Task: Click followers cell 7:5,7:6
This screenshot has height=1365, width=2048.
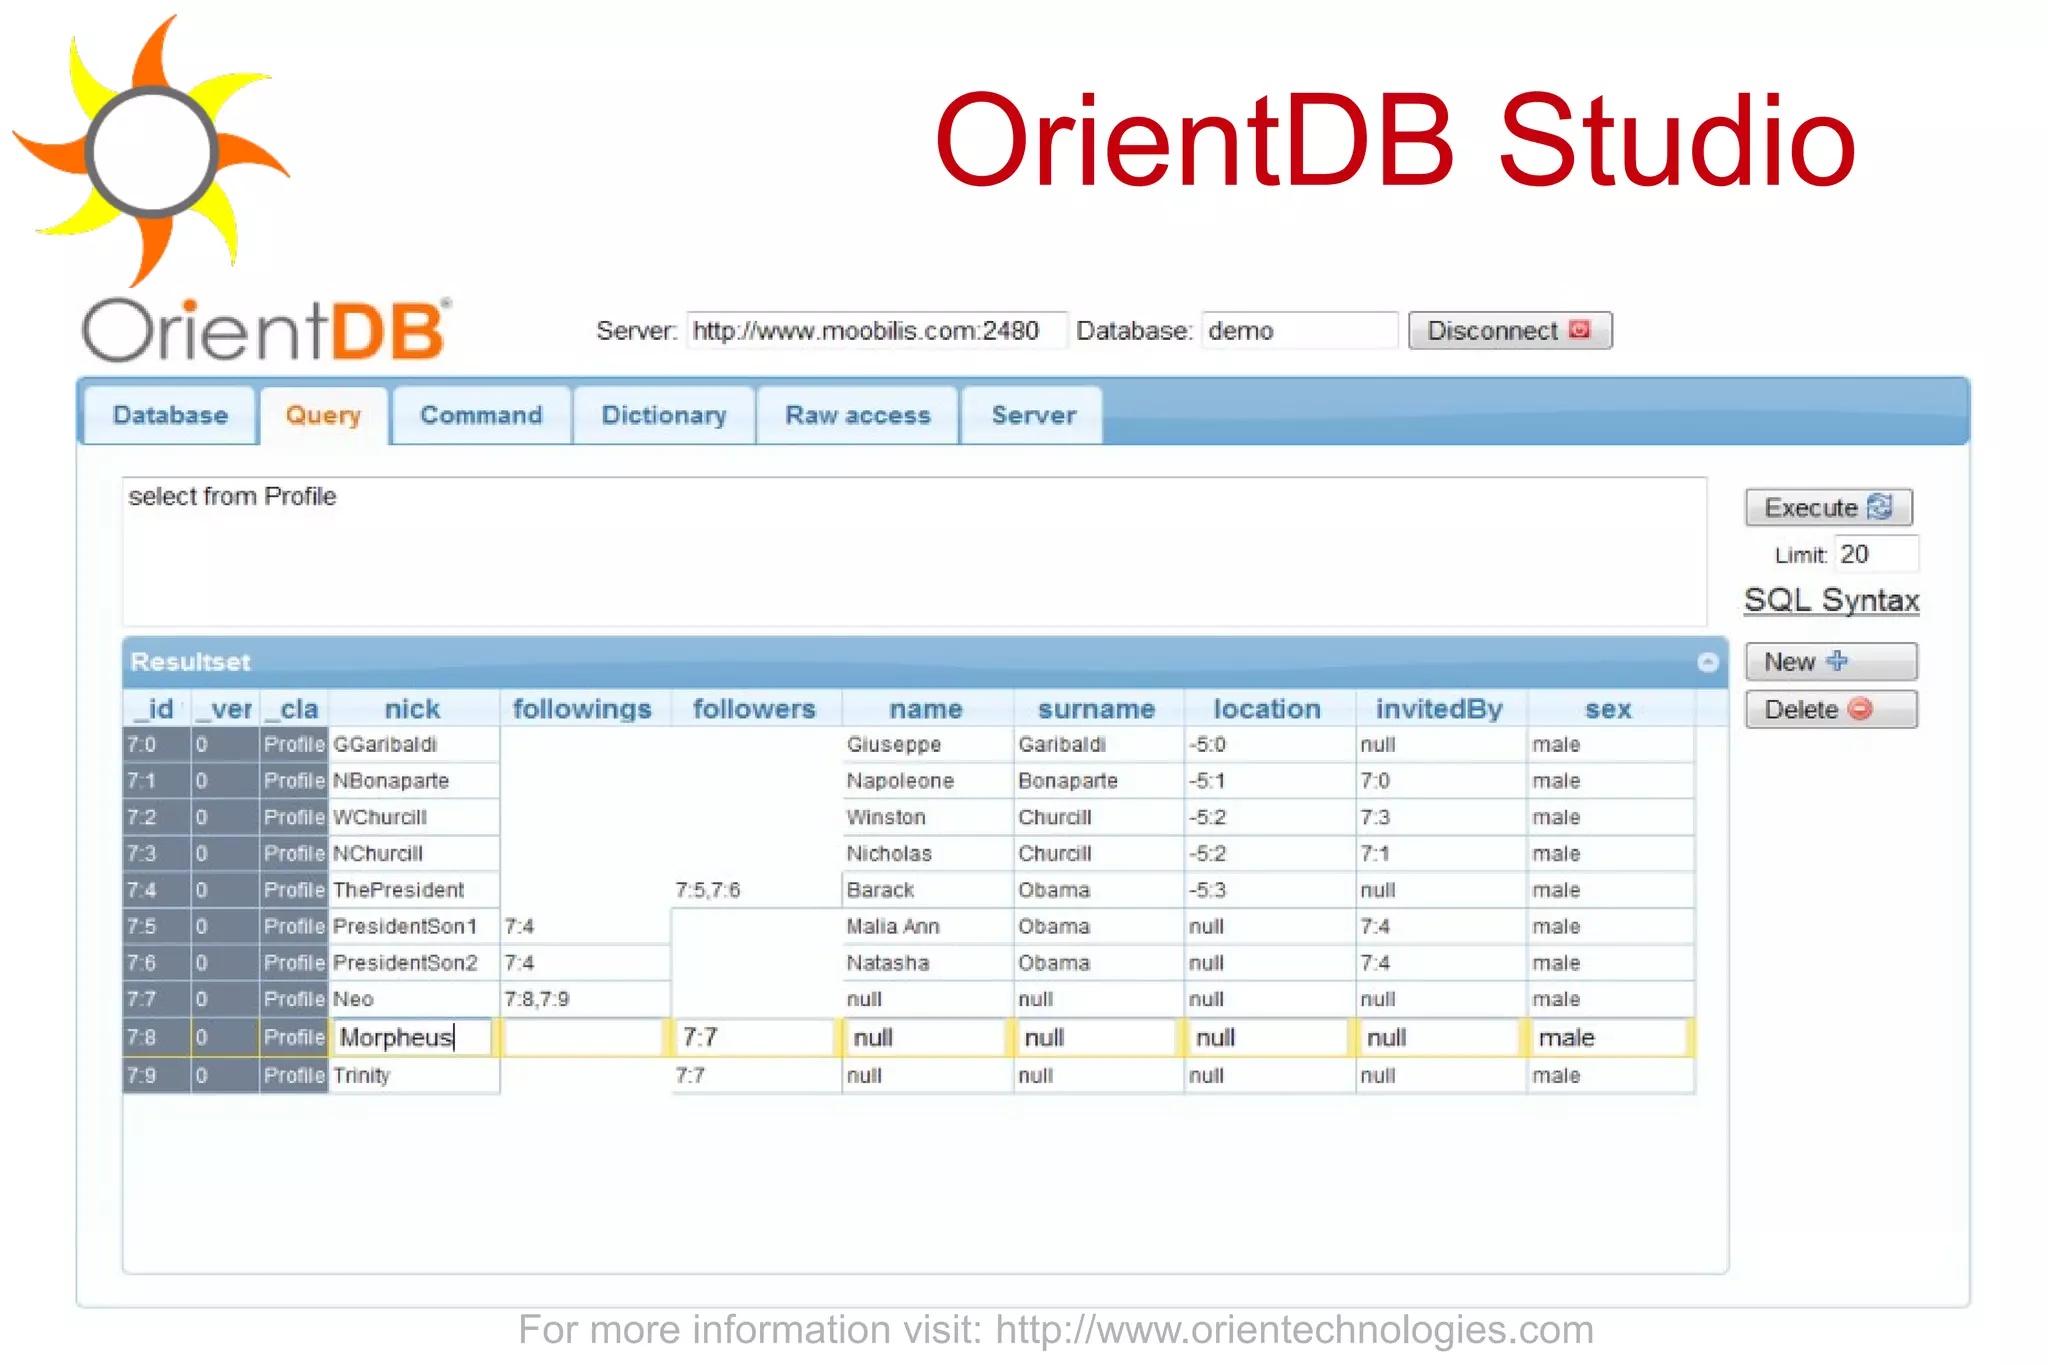Action: coord(755,890)
